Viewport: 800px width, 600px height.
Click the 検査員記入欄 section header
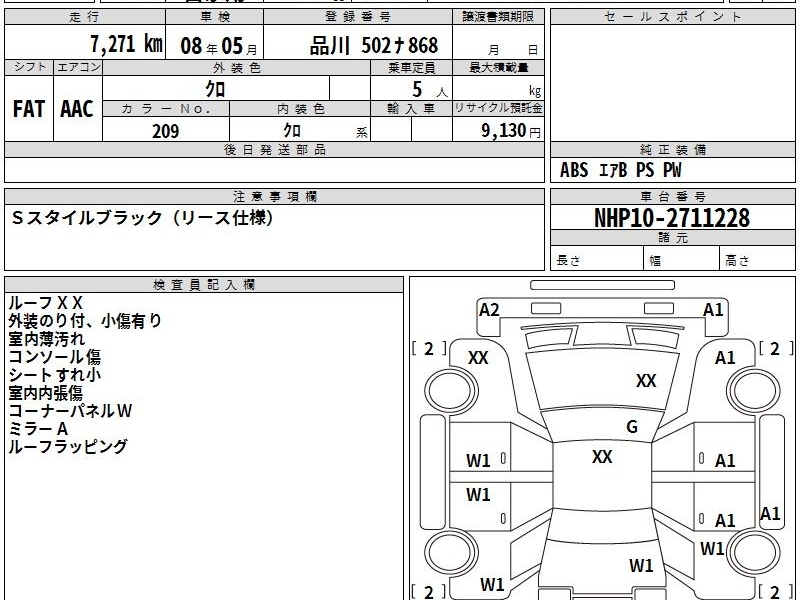point(204,285)
